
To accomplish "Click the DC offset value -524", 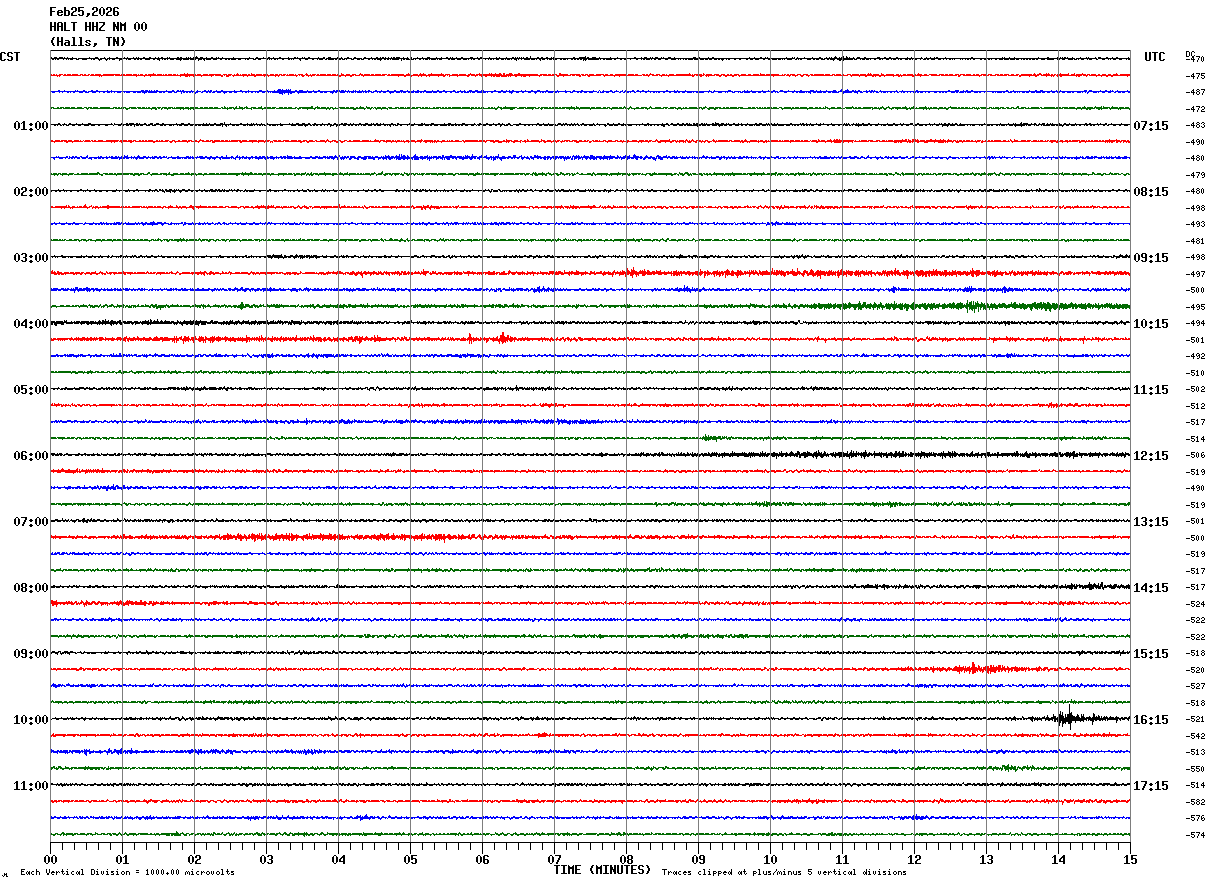I will (x=1195, y=604).
